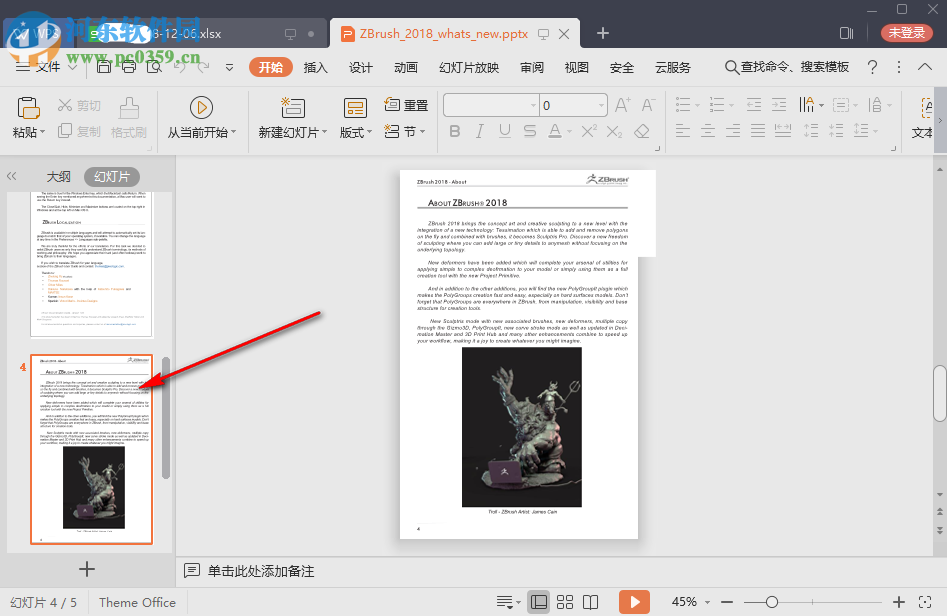Screen dimensions: 947x616
Task: Click the Format Painter brush icon
Action: pos(129,108)
